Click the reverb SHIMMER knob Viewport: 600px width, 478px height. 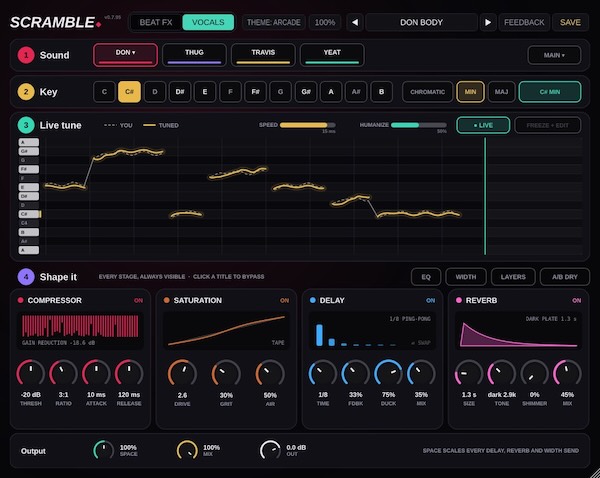coord(535,374)
